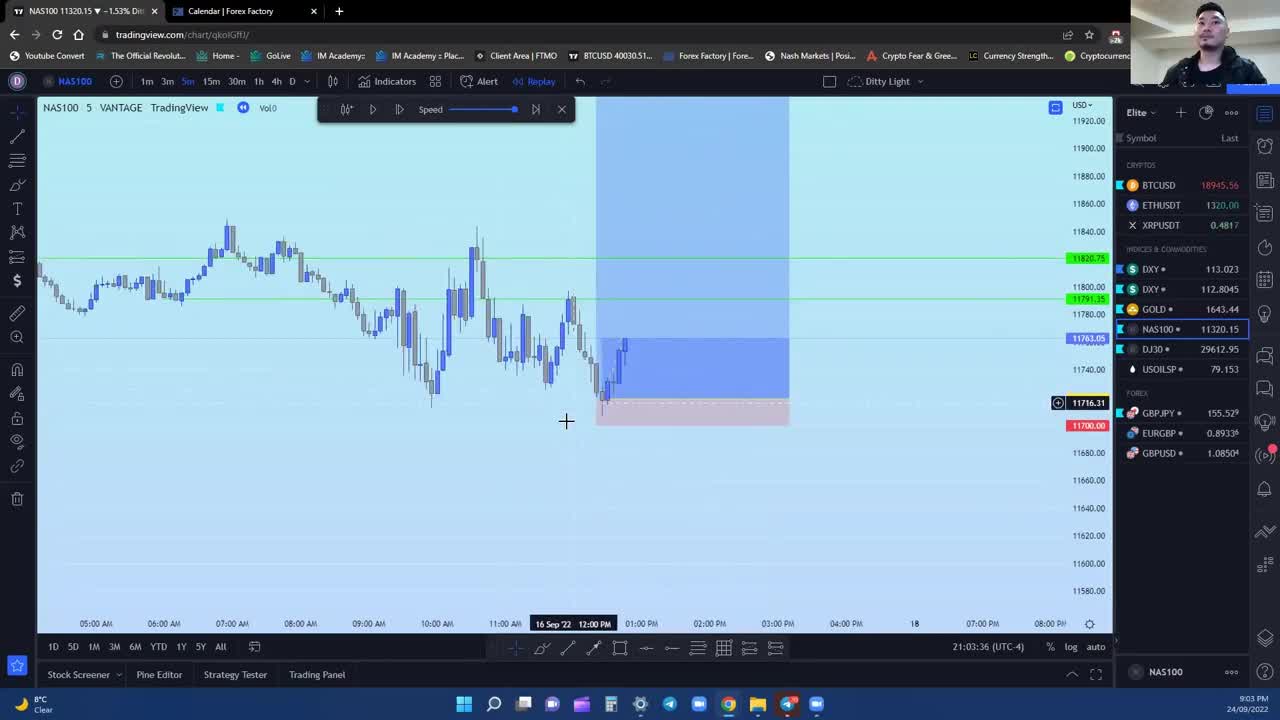The height and width of the screenshot is (720, 1280).
Task: Expand the Stock Screener dropdown arrow
Action: 118,675
